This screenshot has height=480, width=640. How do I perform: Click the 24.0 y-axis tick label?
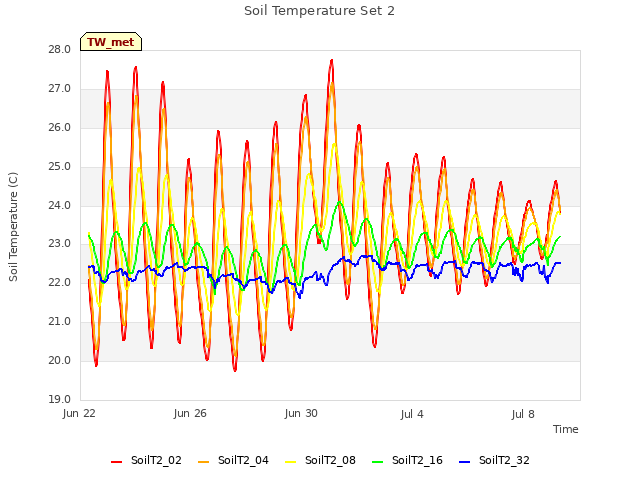[x=60, y=205]
